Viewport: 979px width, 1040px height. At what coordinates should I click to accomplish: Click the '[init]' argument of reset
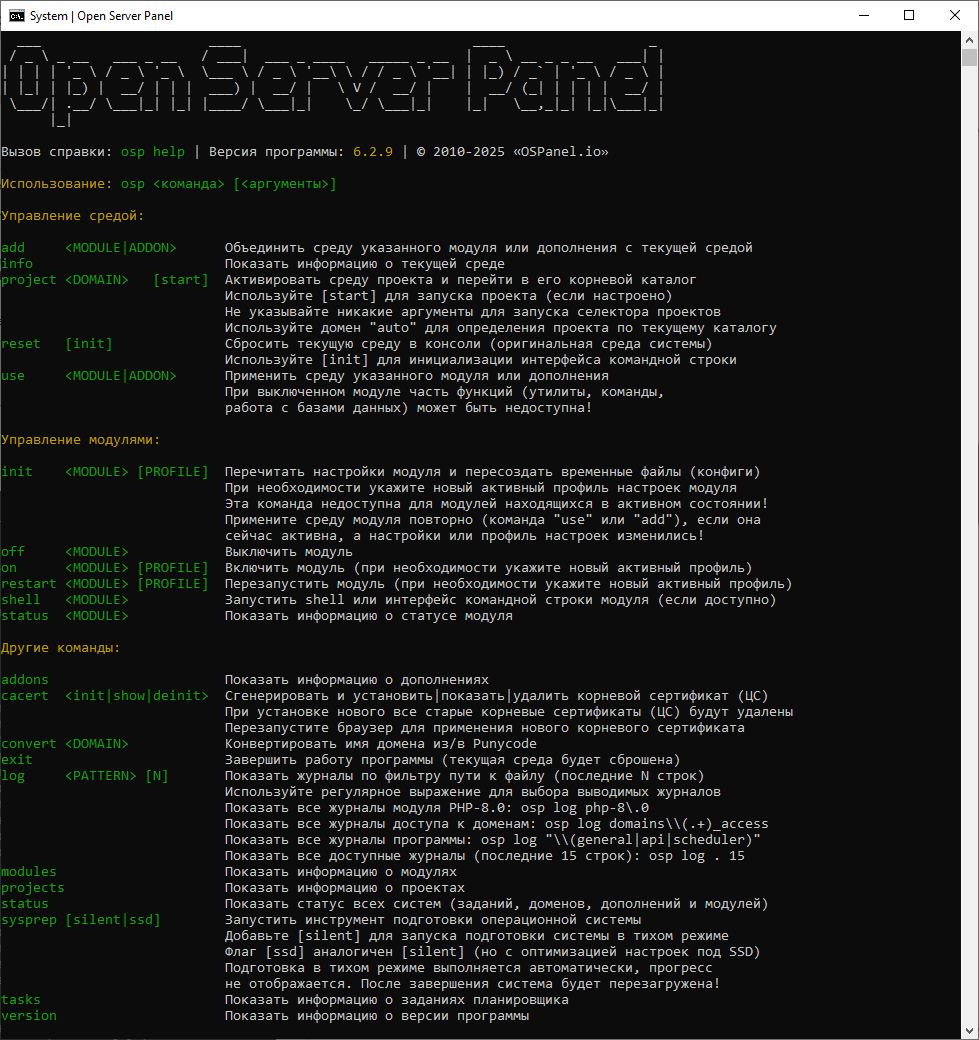point(89,344)
